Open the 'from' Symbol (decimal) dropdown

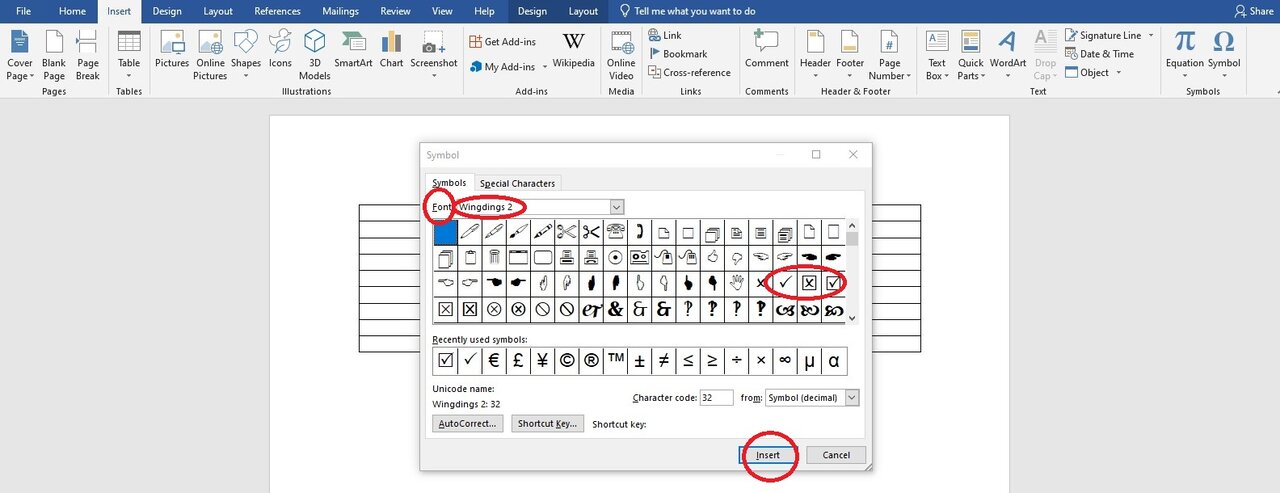[x=851, y=398]
